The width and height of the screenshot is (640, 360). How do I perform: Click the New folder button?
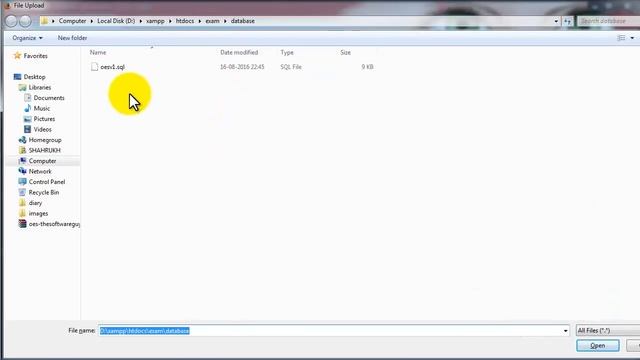tap(72, 38)
